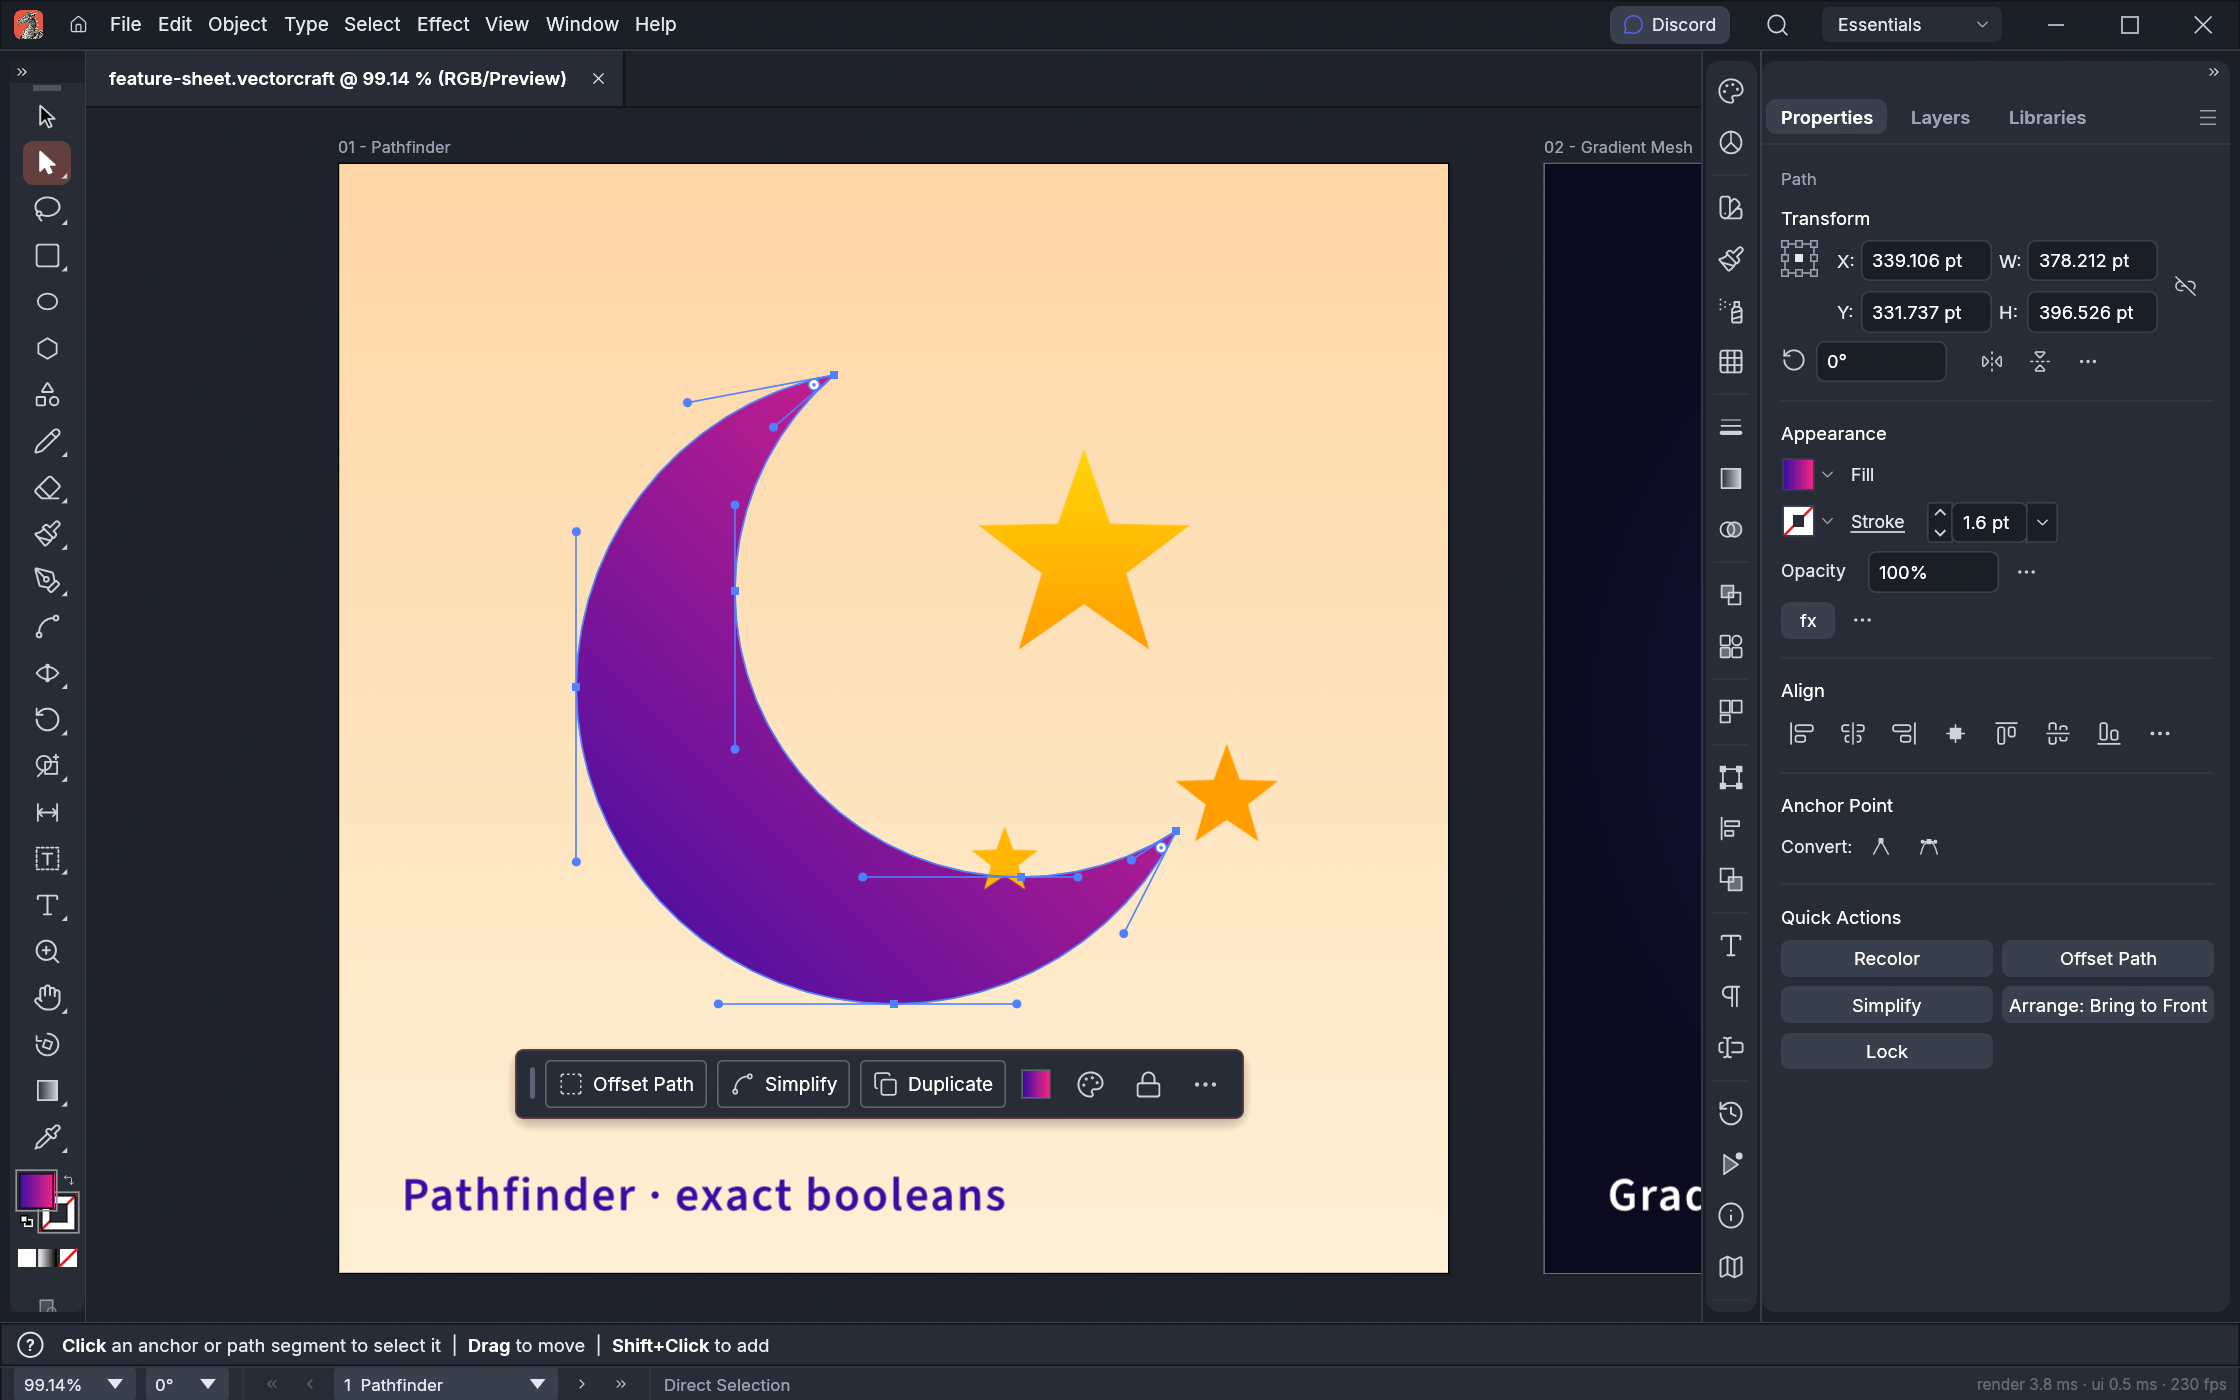Viewport: 2240px width, 1400px height.
Task: Open the Effect menu
Action: click(443, 24)
